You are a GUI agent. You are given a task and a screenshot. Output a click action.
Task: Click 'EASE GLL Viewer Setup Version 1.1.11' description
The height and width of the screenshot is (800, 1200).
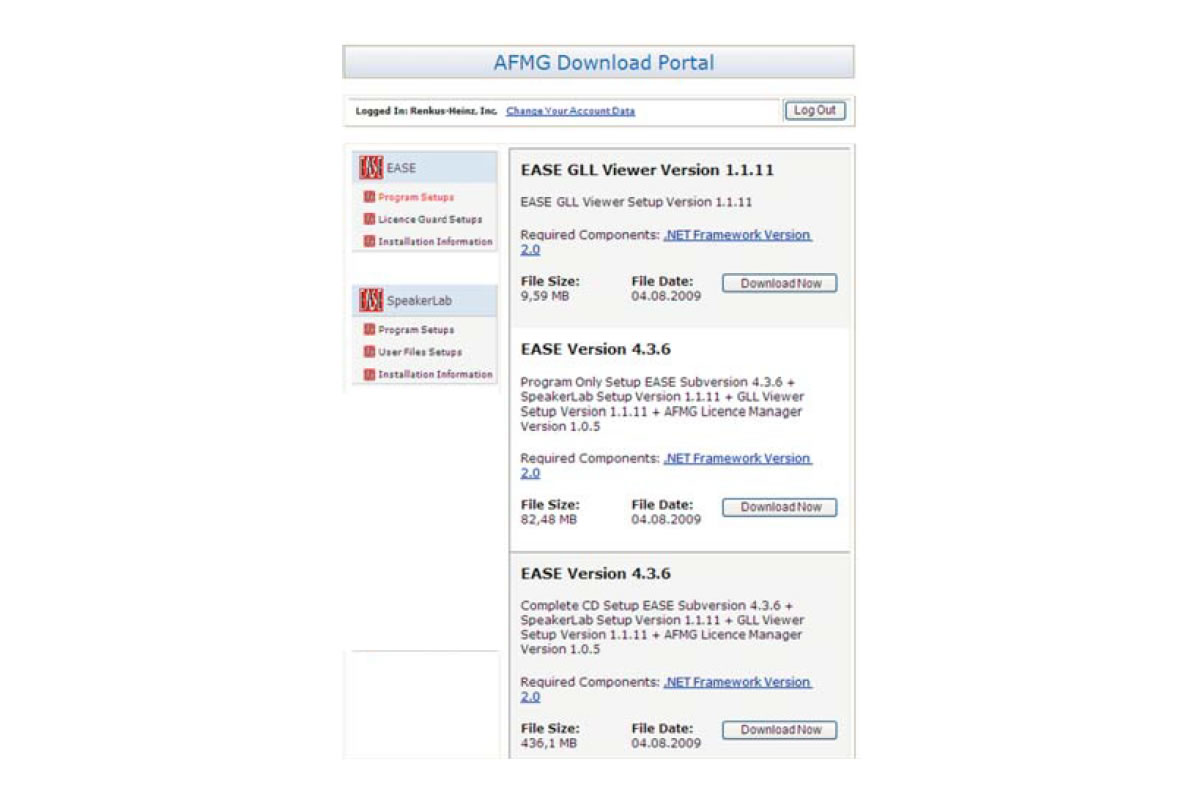636,202
